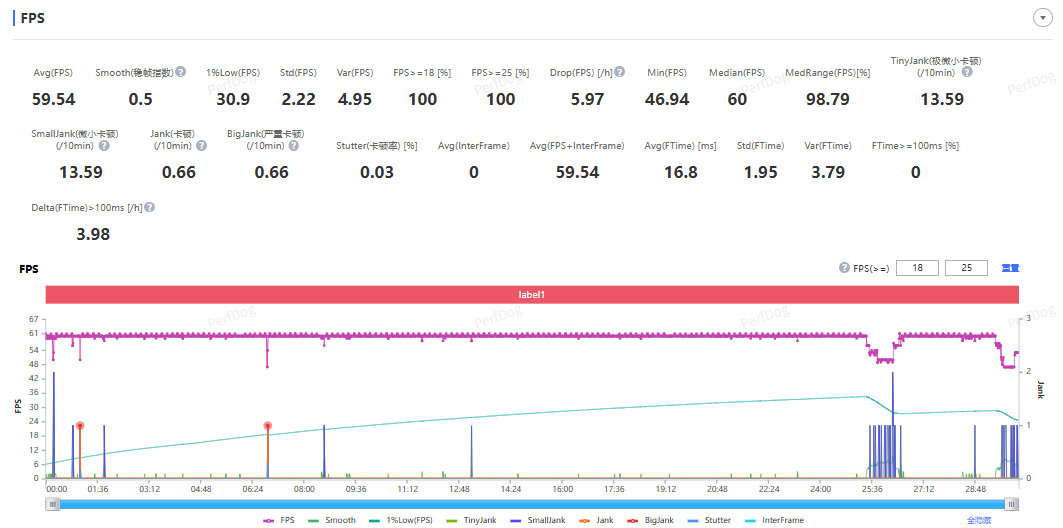Click question mark beside SmallJank (/10min)
The width and height of the screenshot is (1063, 528).
[x=104, y=145]
